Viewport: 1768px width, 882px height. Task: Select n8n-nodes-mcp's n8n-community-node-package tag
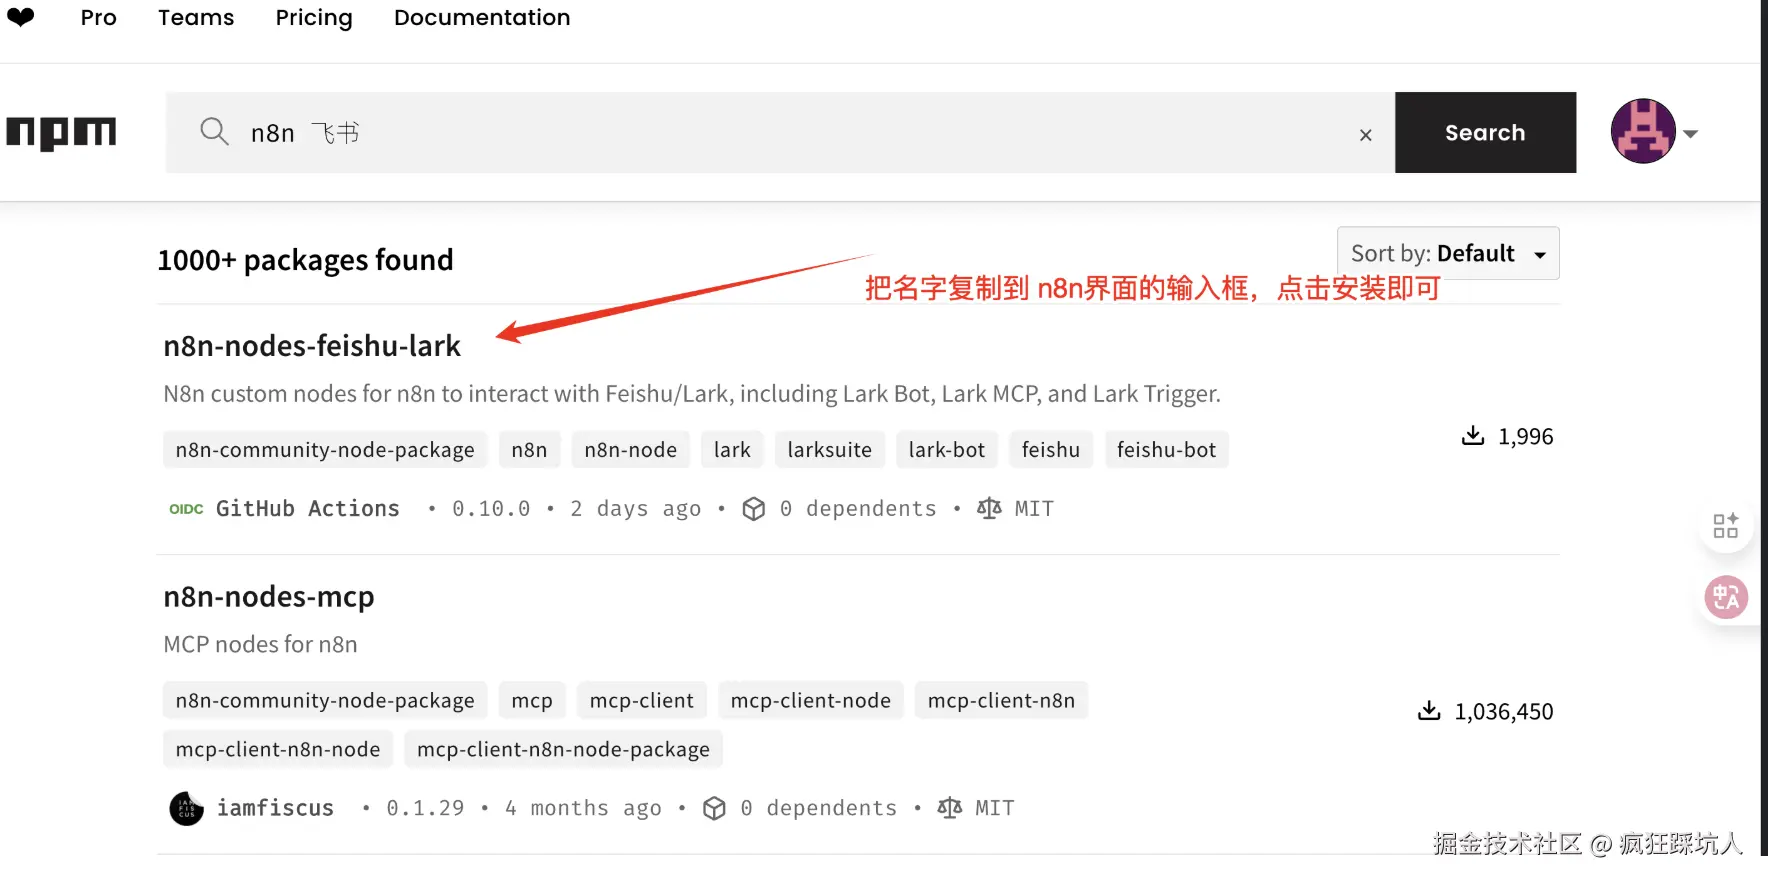coord(325,701)
